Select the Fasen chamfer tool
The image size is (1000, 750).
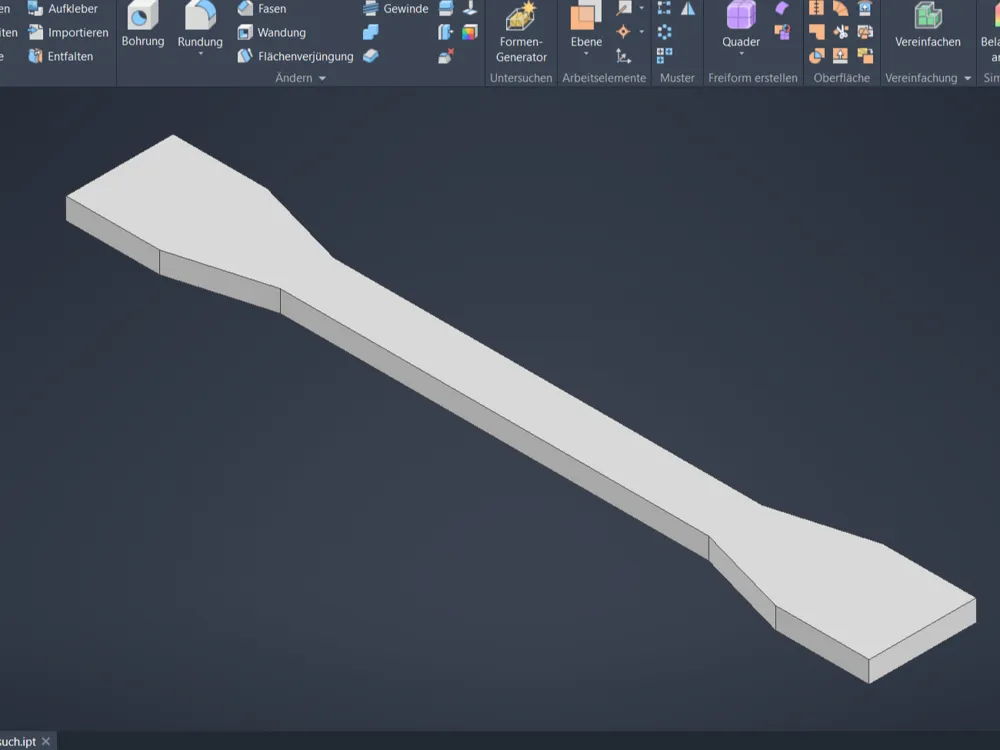coord(261,8)
